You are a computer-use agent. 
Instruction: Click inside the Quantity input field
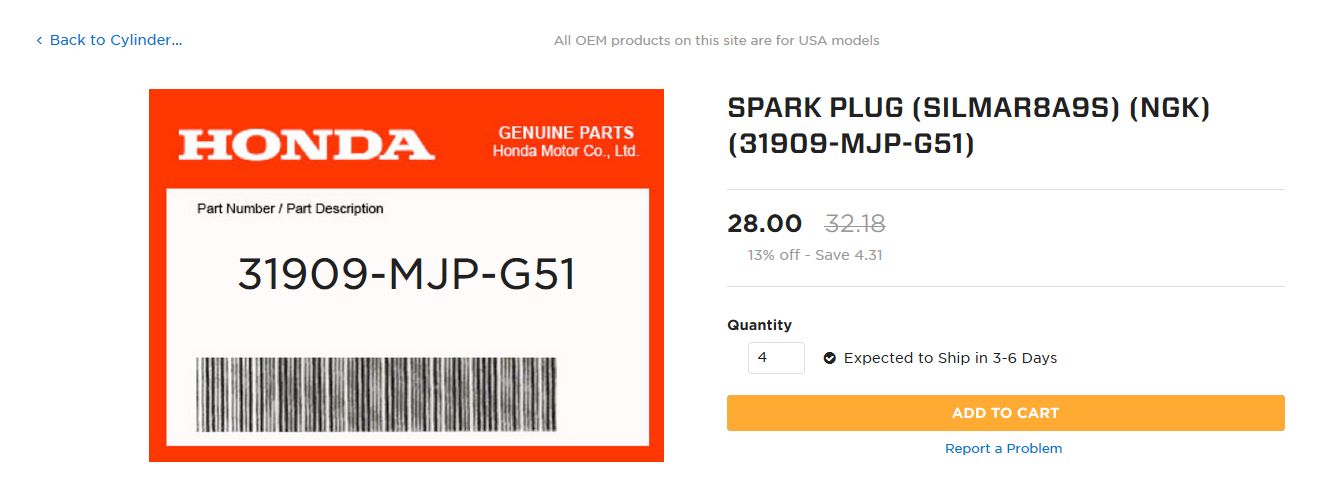pos(775,357)
